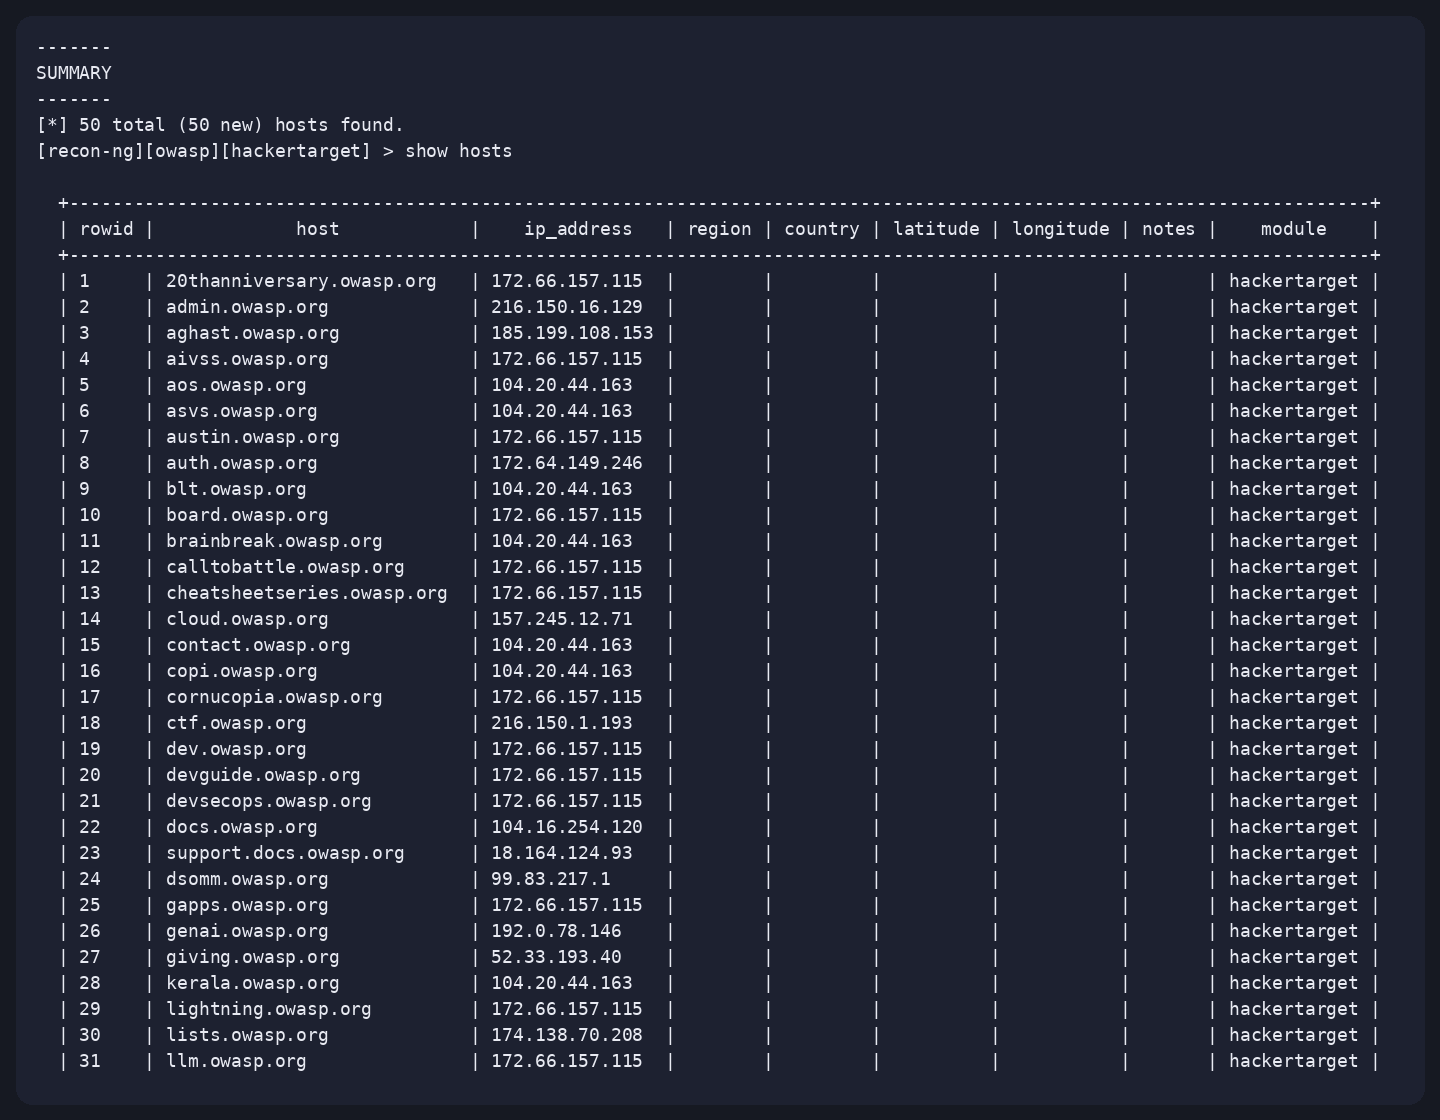The image size is (1440, 1120).
Task: Click IP address 52.33.193.40
Action: point(556,957)
